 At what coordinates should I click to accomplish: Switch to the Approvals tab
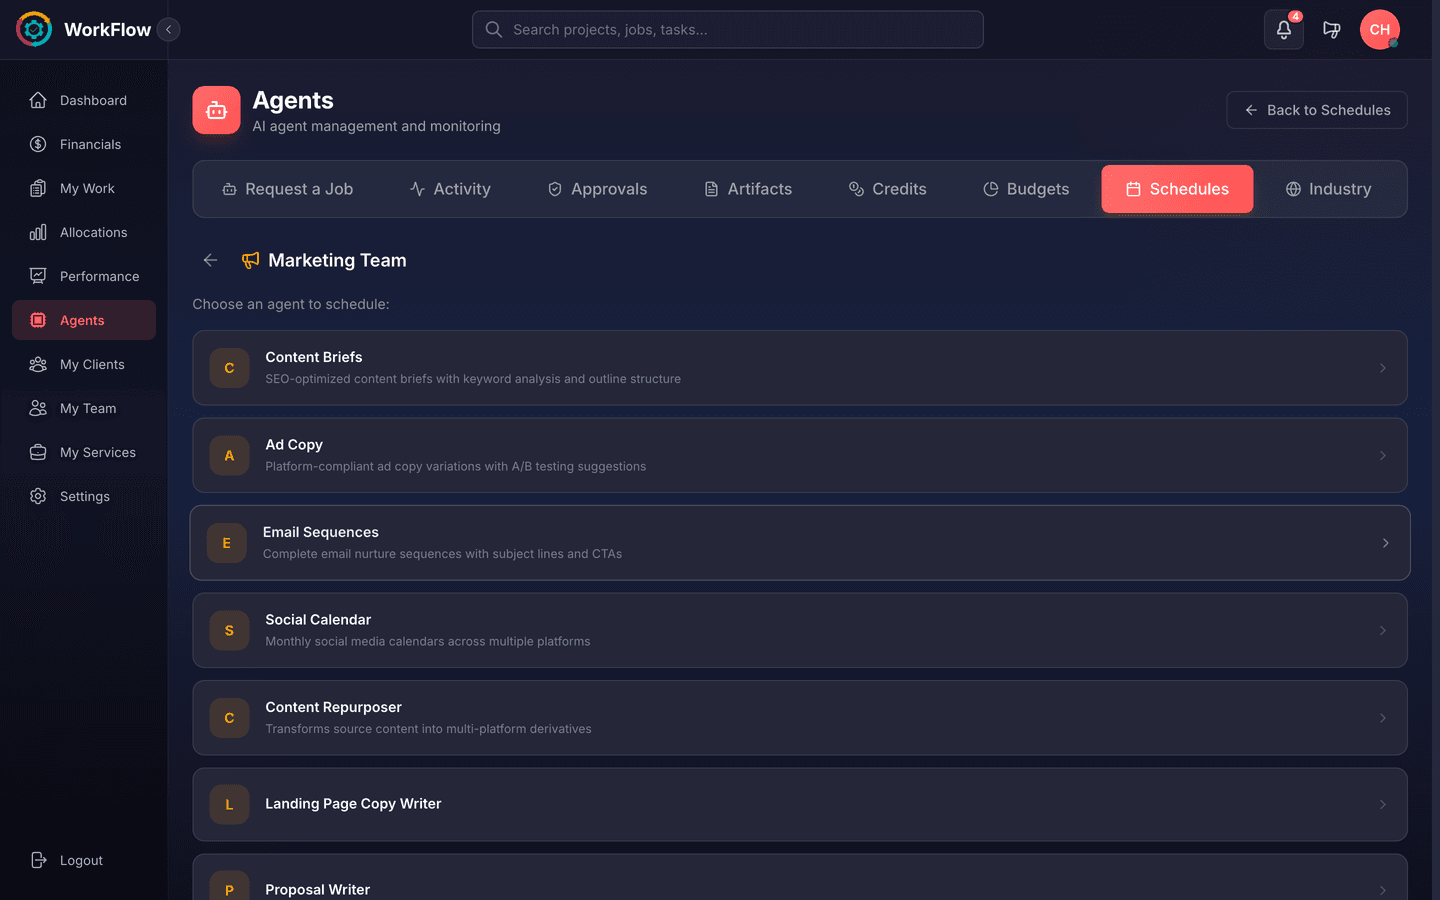tap(597, 189)
